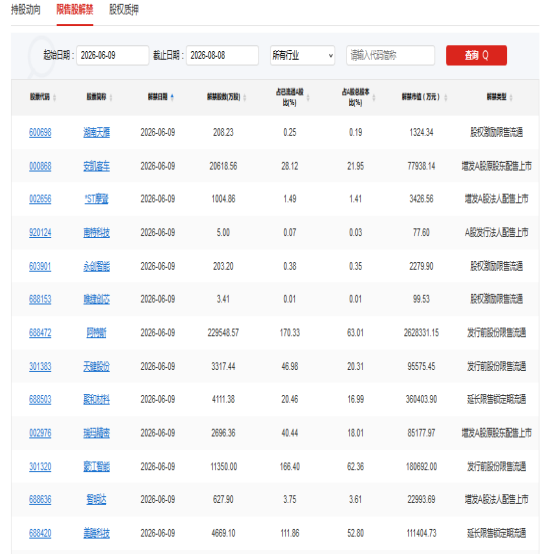Screen dimensions: 554x555
Task: Open the 湖南天雁 stock name link
Action: (x=97, y=133)
